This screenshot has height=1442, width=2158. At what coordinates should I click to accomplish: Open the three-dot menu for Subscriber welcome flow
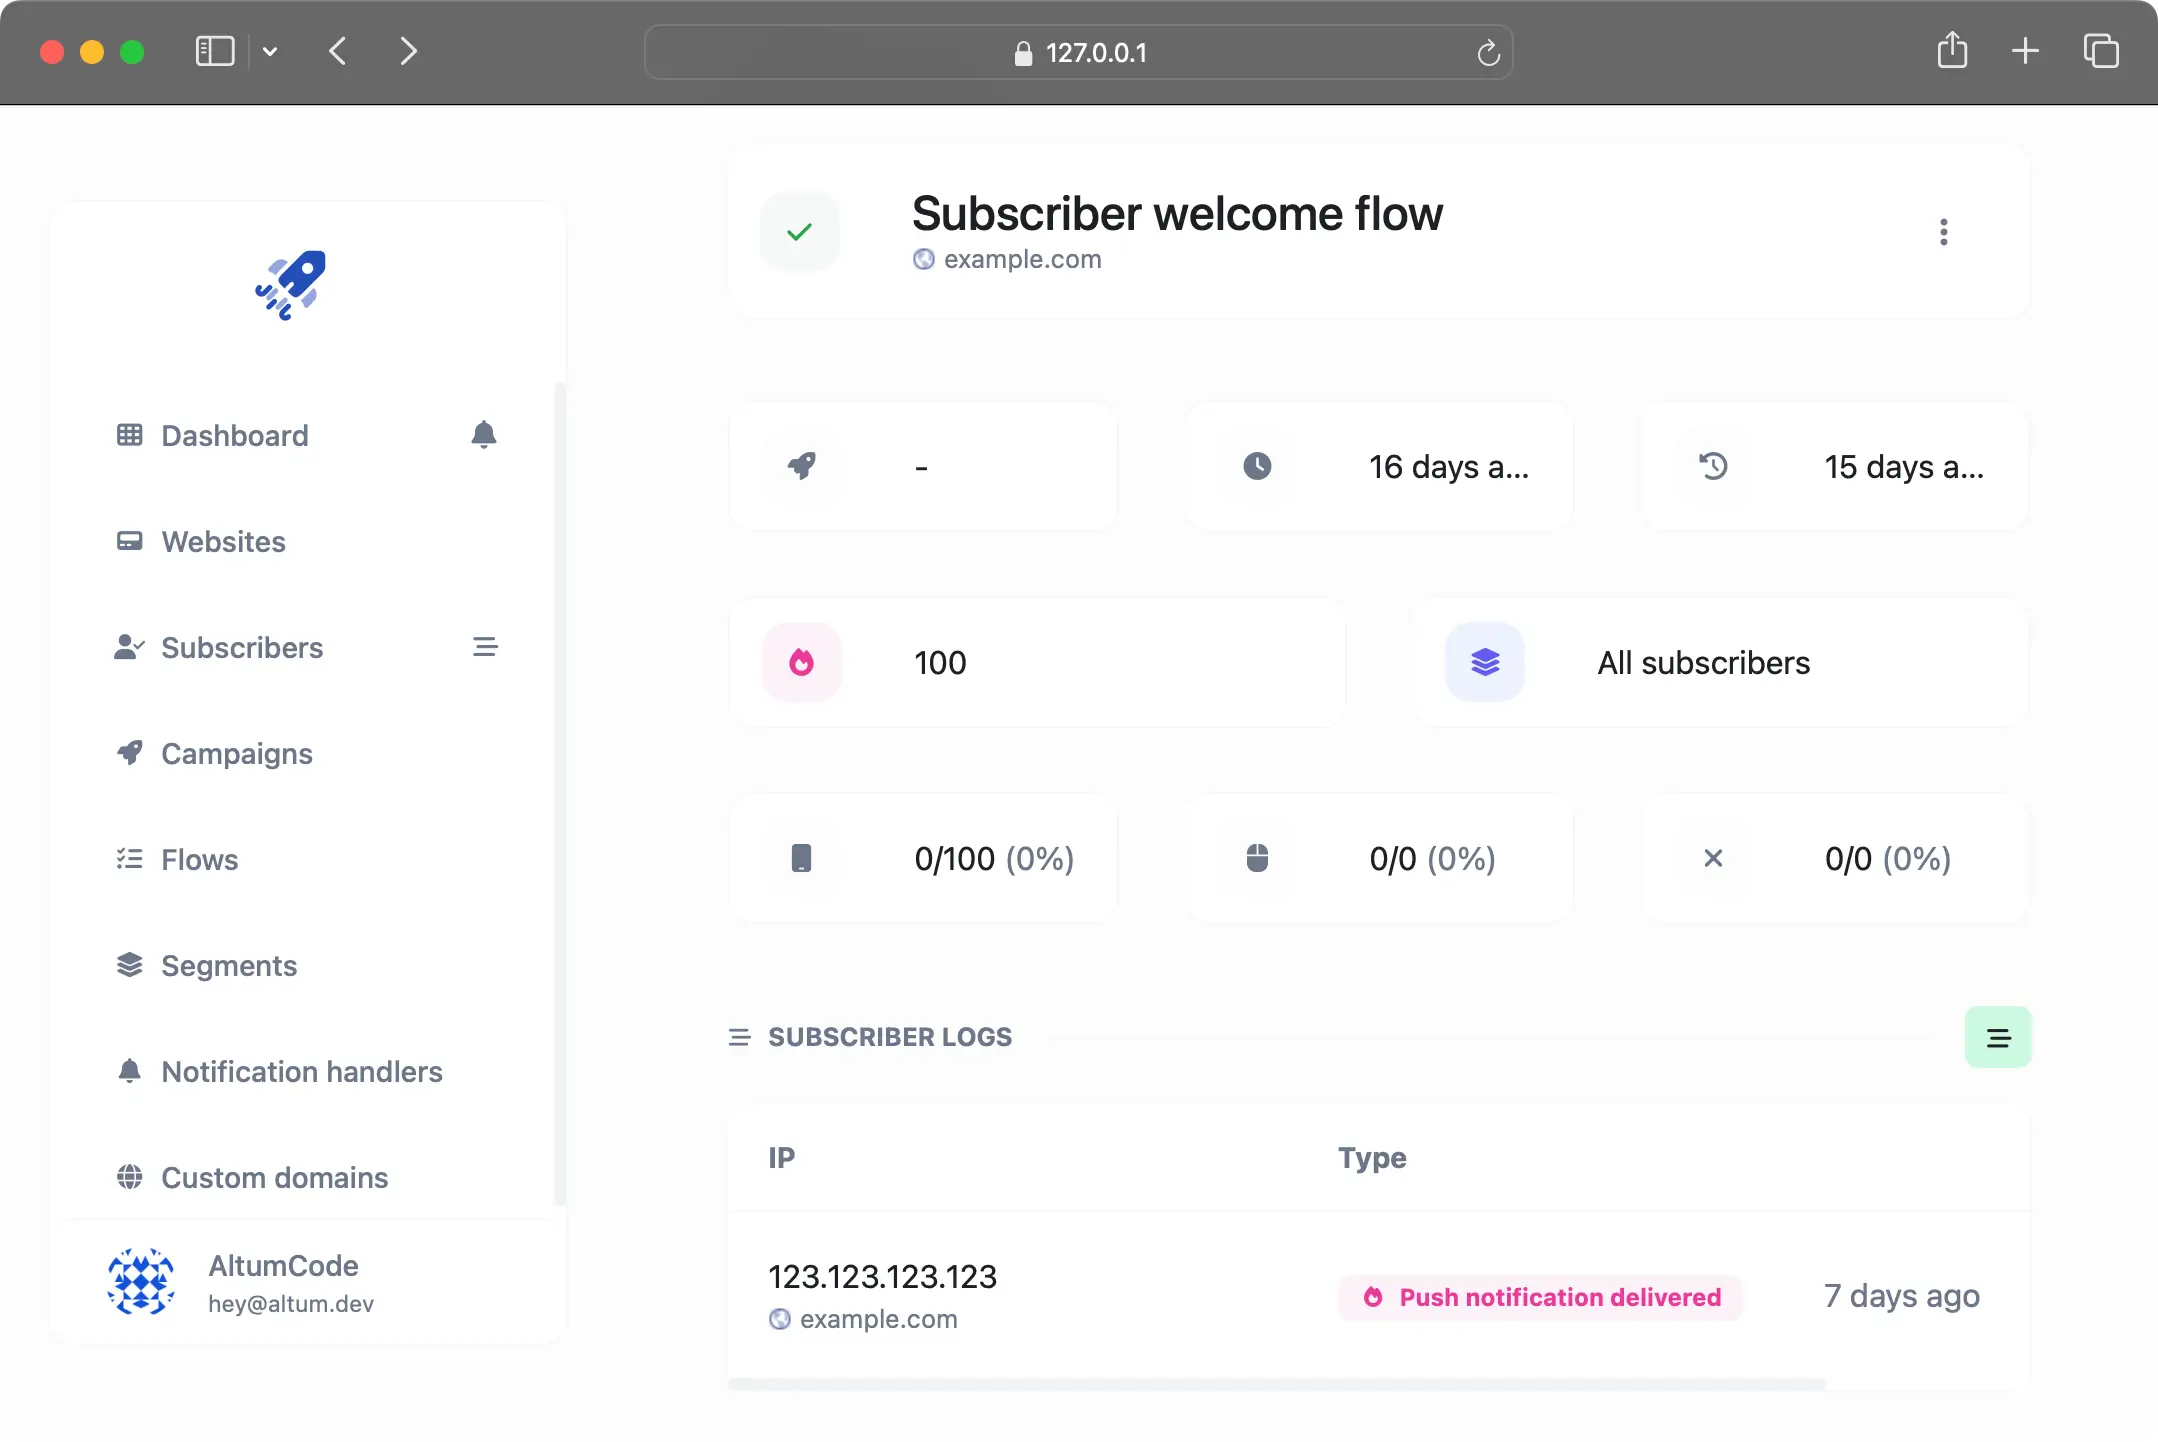pos(1943,231)
